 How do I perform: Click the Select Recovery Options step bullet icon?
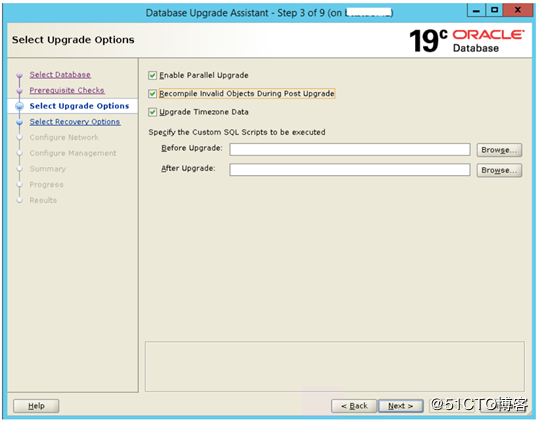(20, 122)
